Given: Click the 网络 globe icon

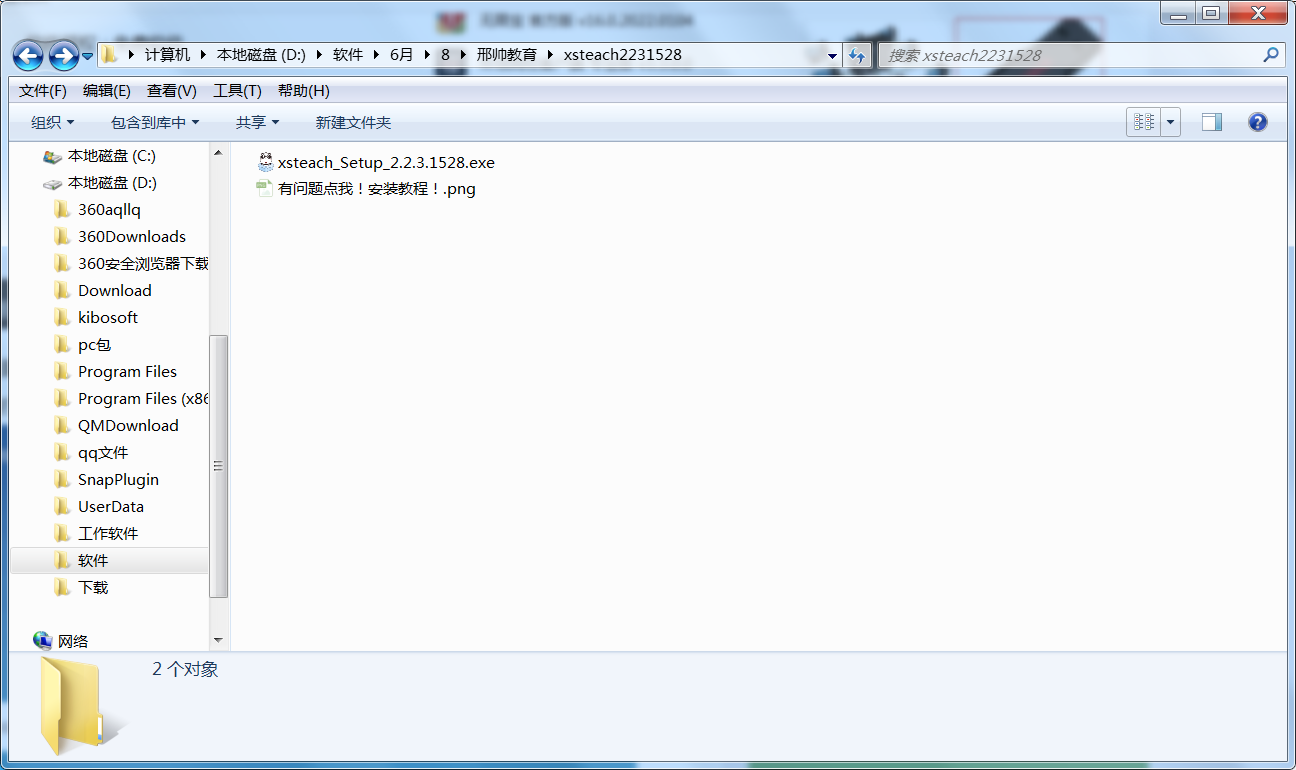Looking at the screenshot, I should coord(42,641).
